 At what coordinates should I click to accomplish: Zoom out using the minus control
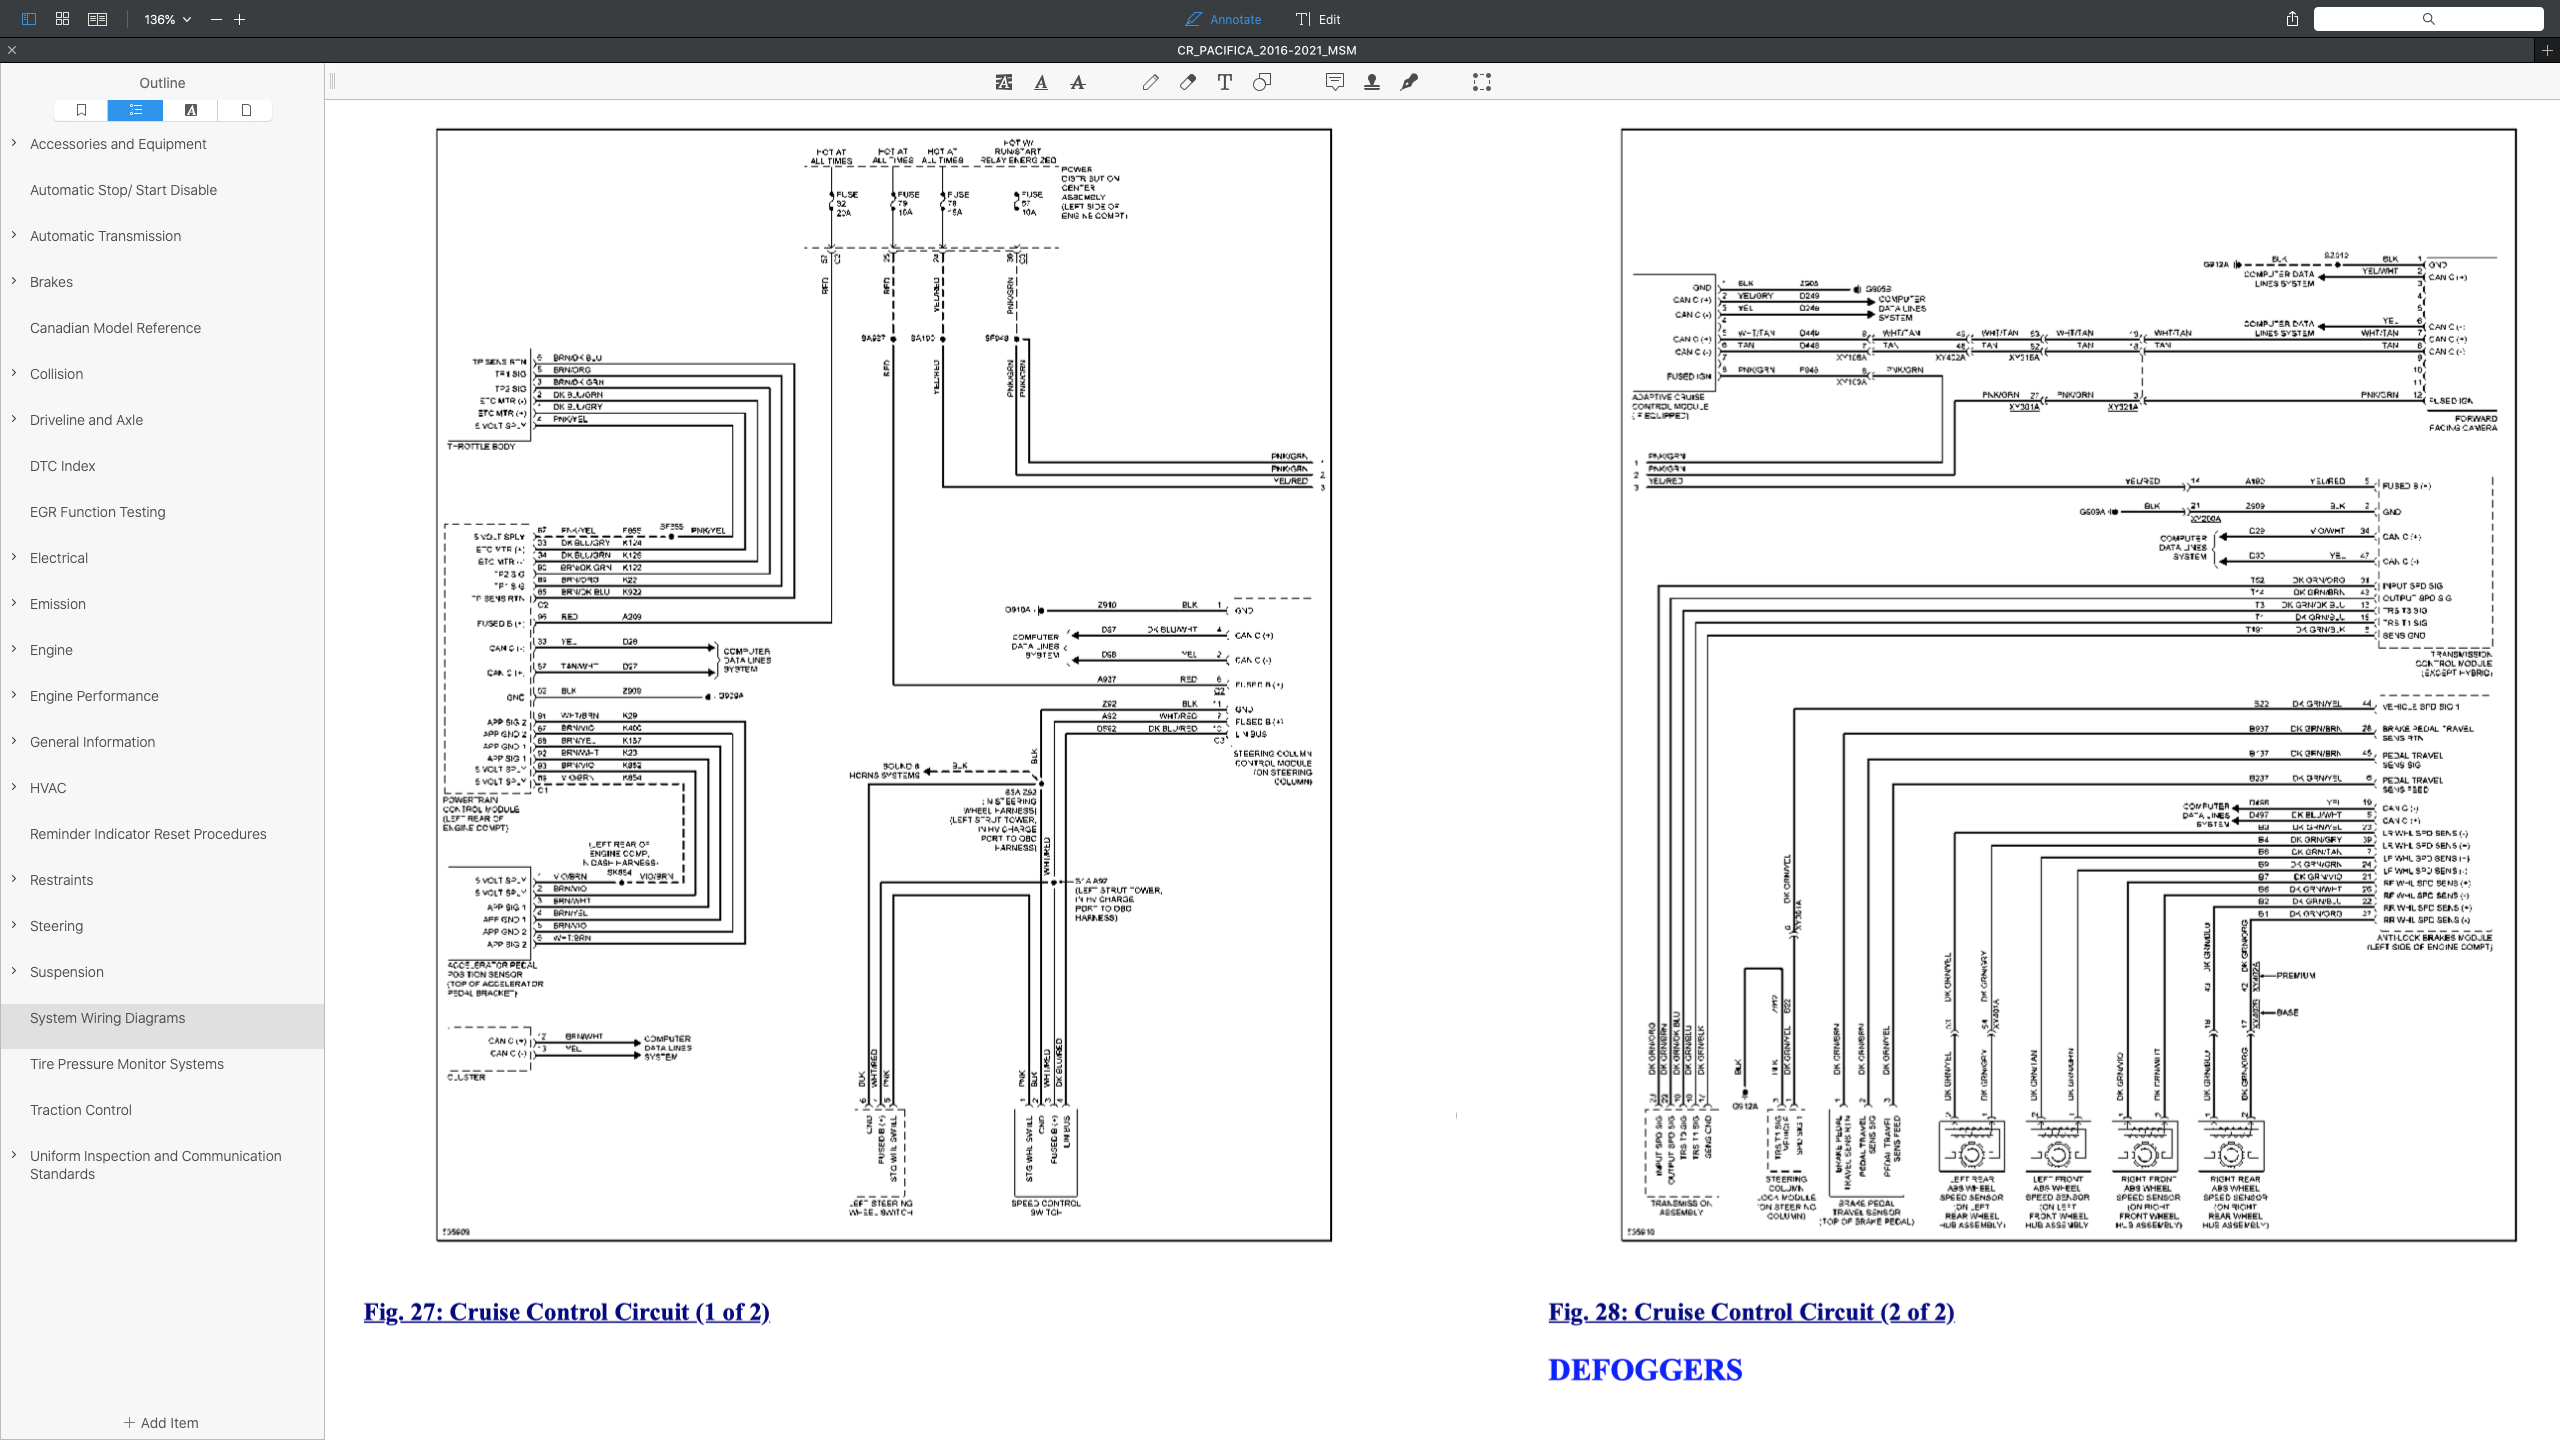click(x=216, y=19)
